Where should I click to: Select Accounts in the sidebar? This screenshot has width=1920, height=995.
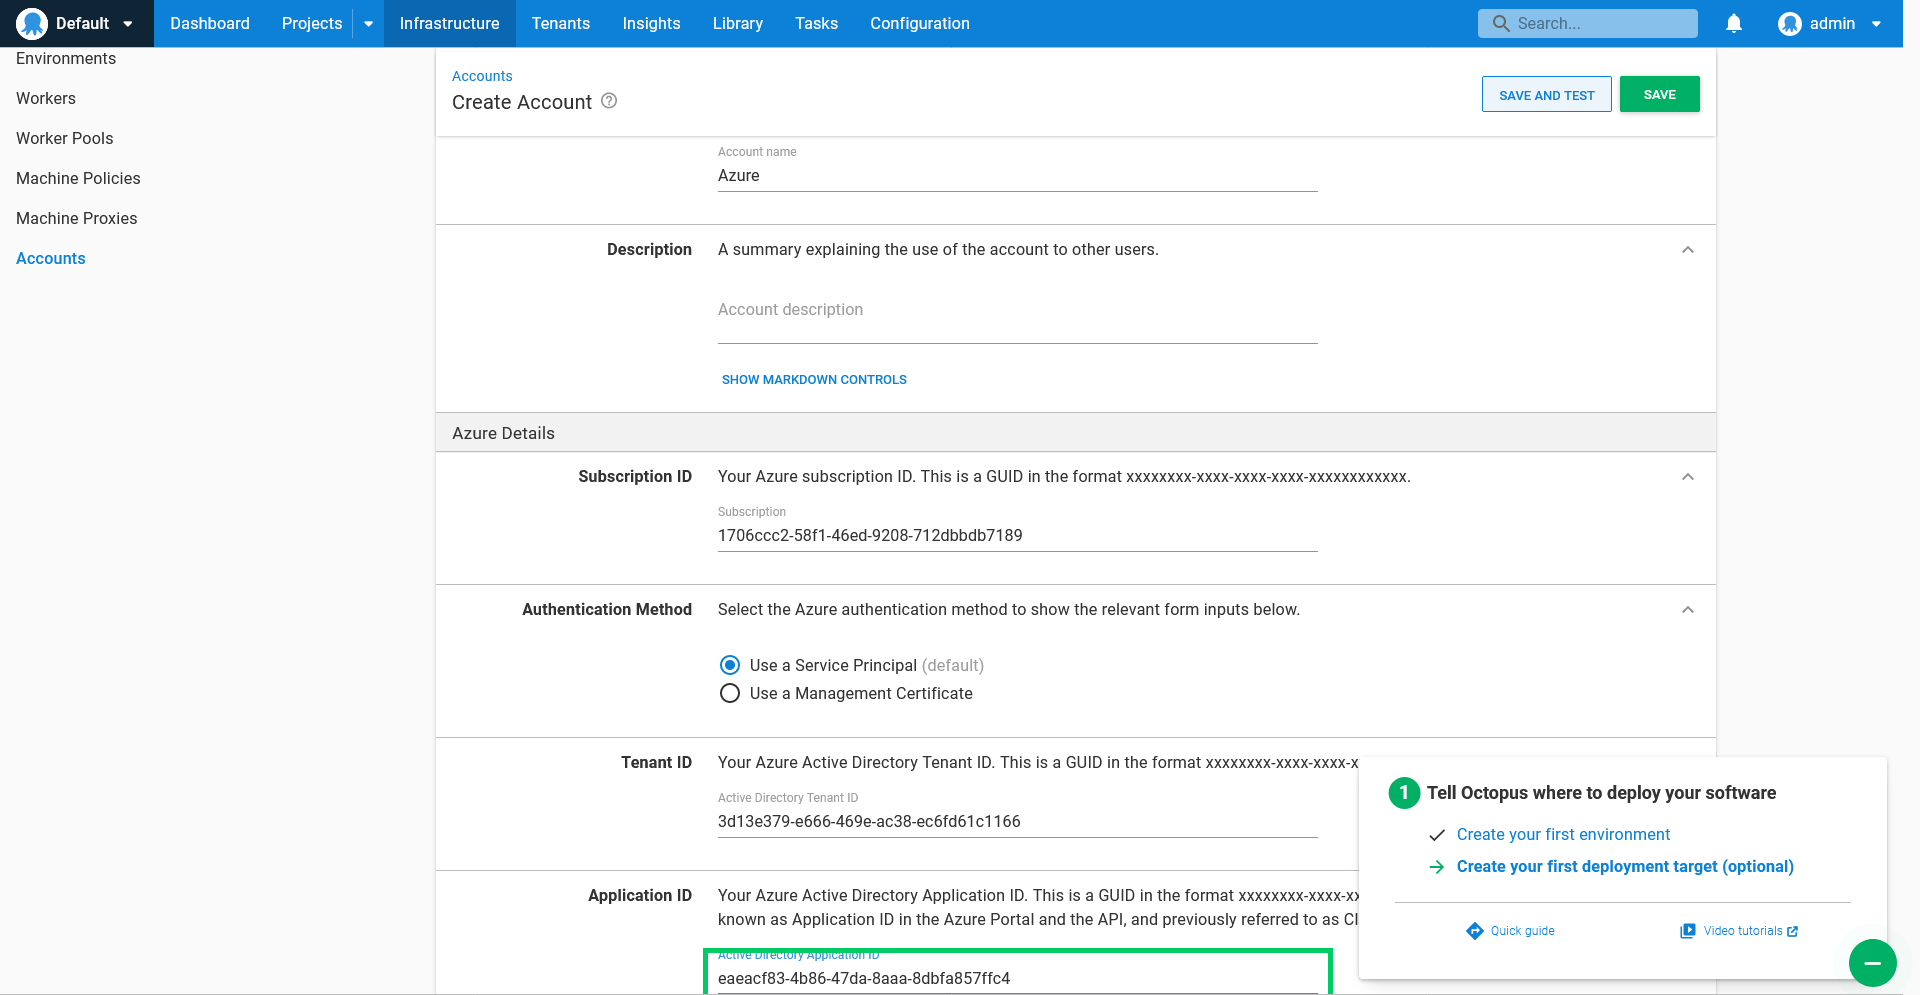tap(51, 258)
